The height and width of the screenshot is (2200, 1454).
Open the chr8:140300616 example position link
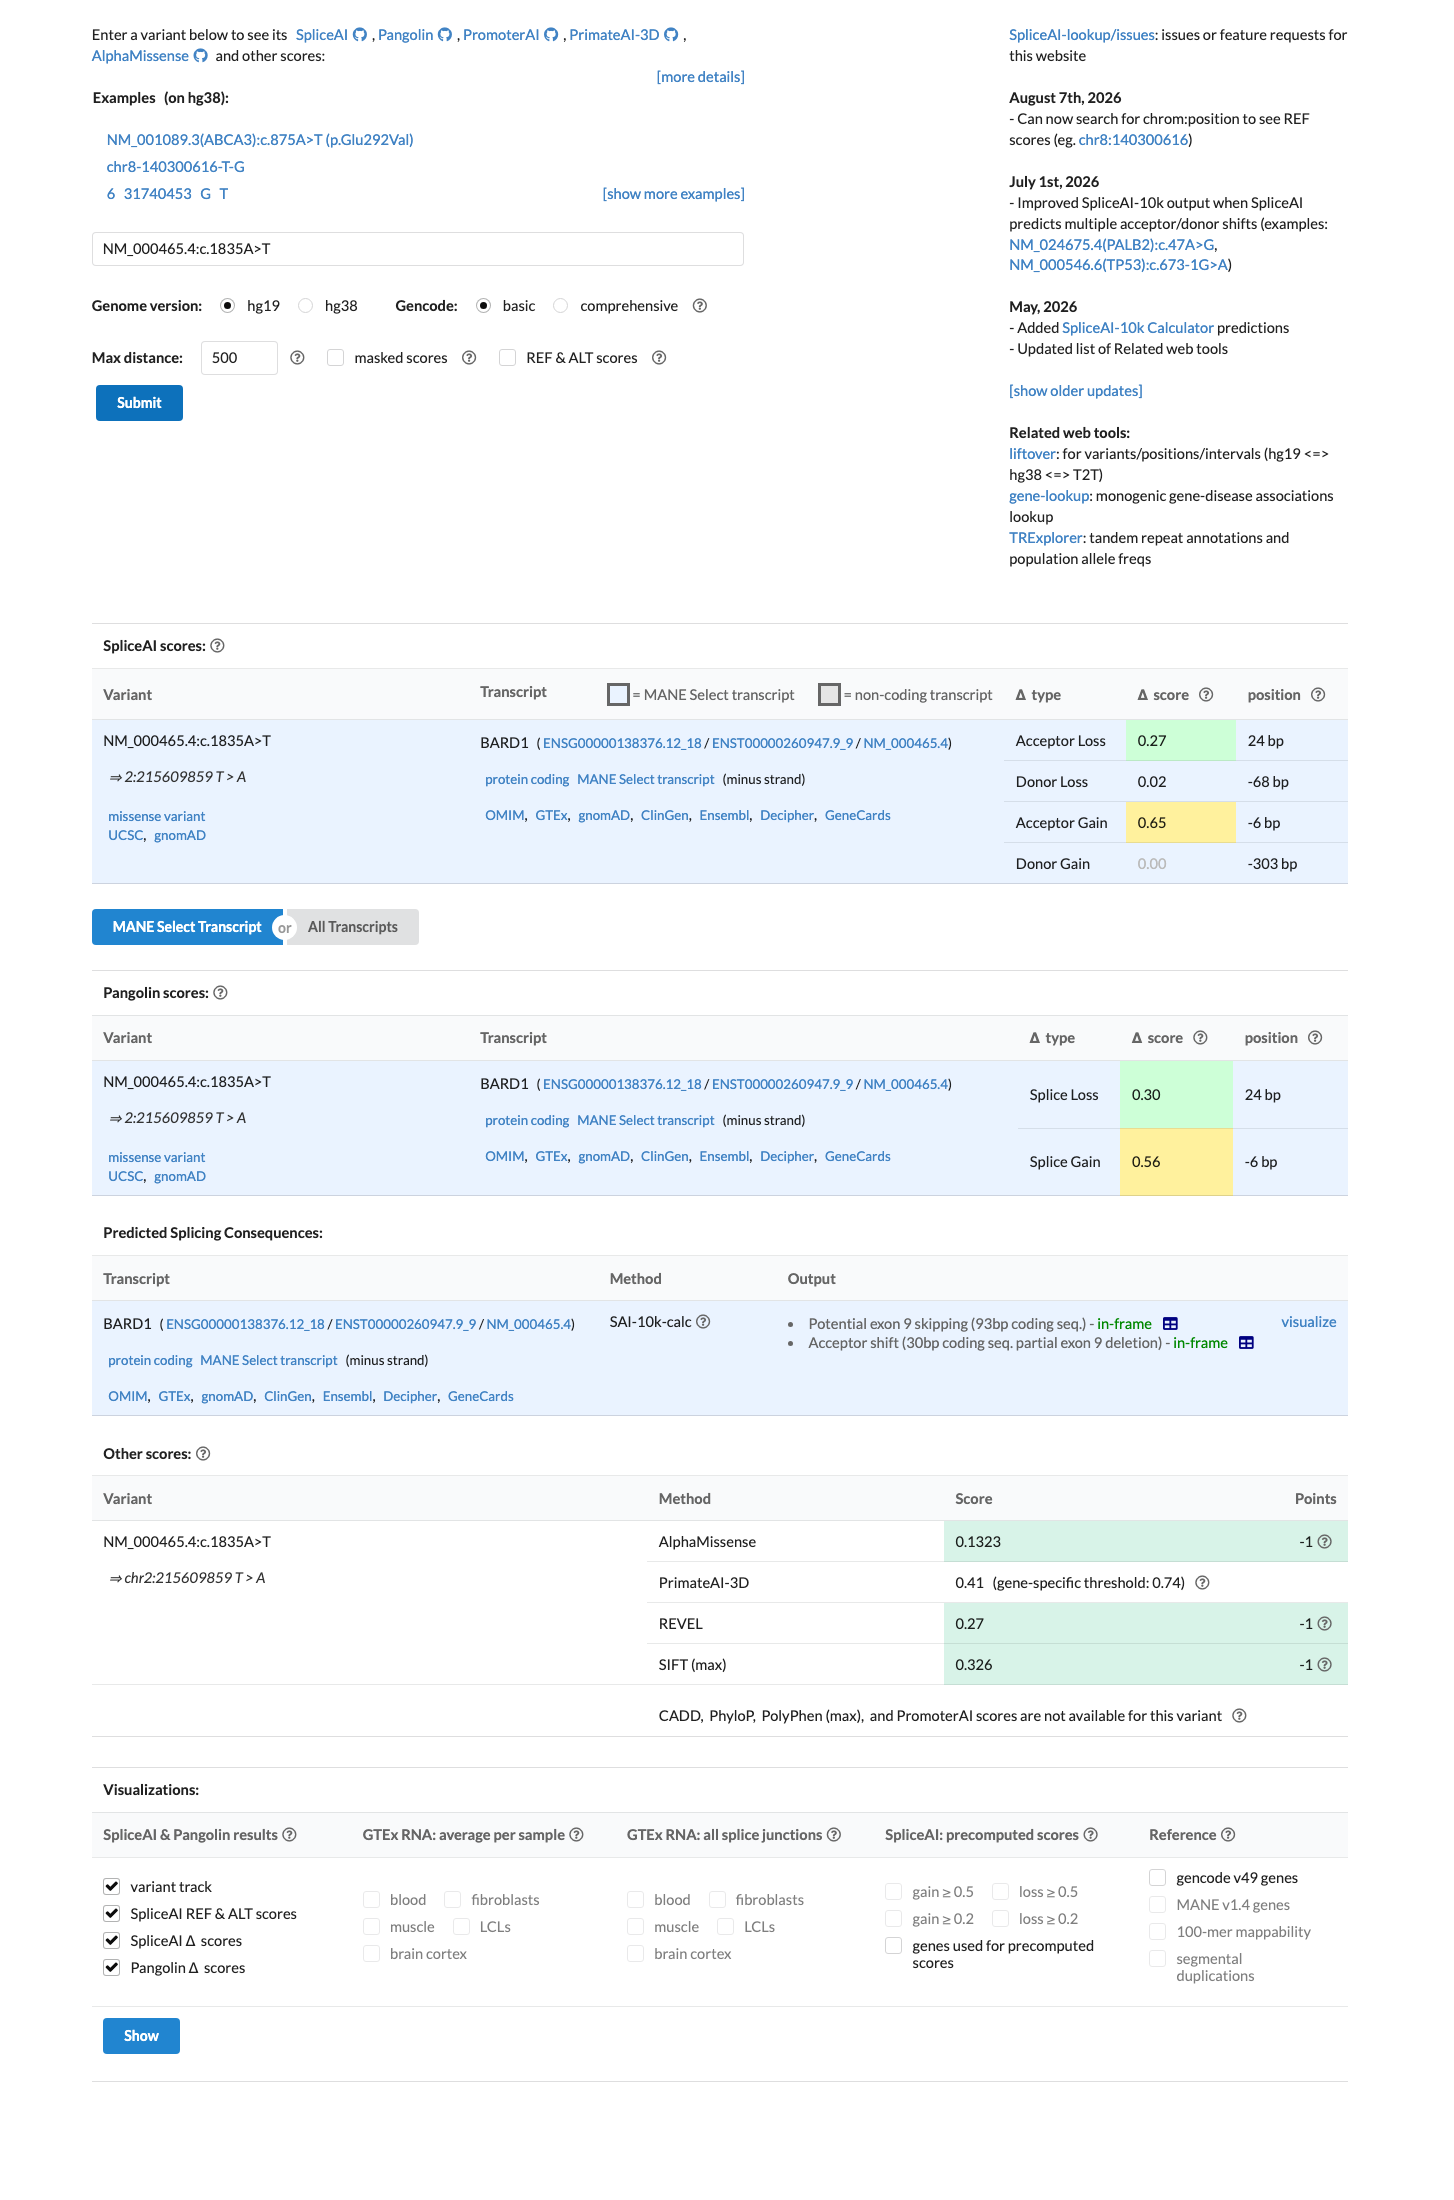pos(1133,140)
